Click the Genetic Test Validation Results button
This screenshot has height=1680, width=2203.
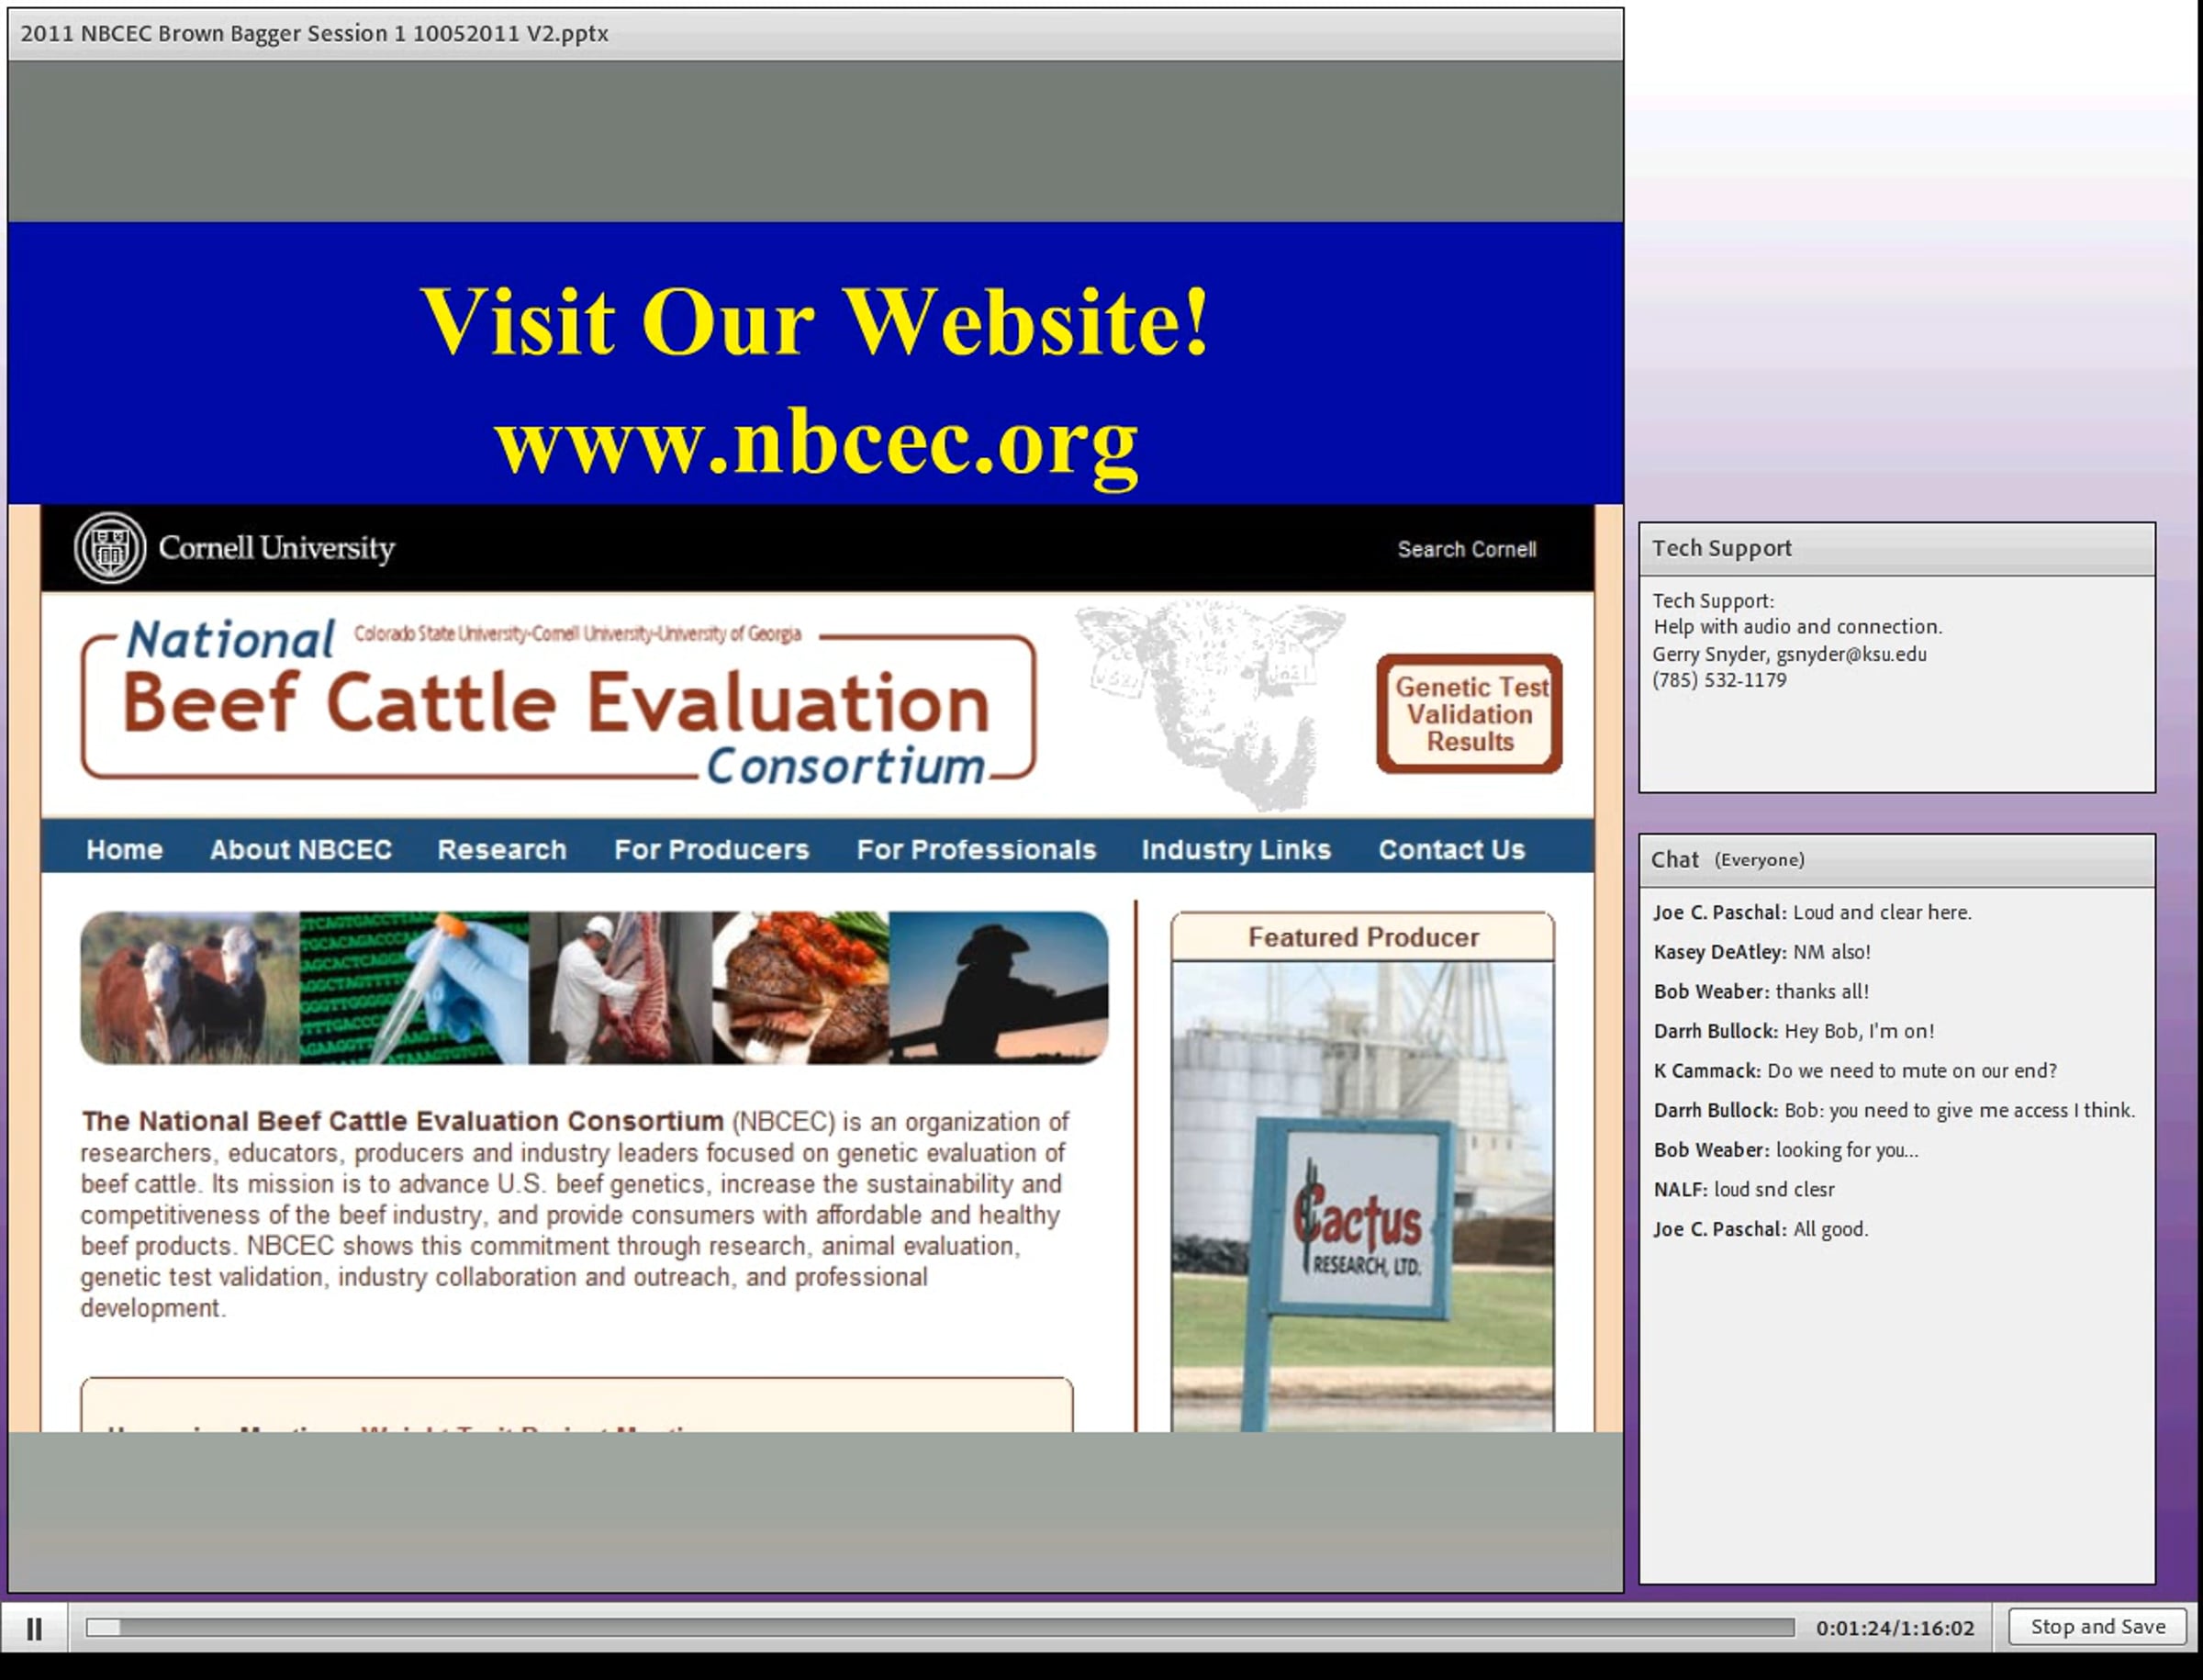1469,714
